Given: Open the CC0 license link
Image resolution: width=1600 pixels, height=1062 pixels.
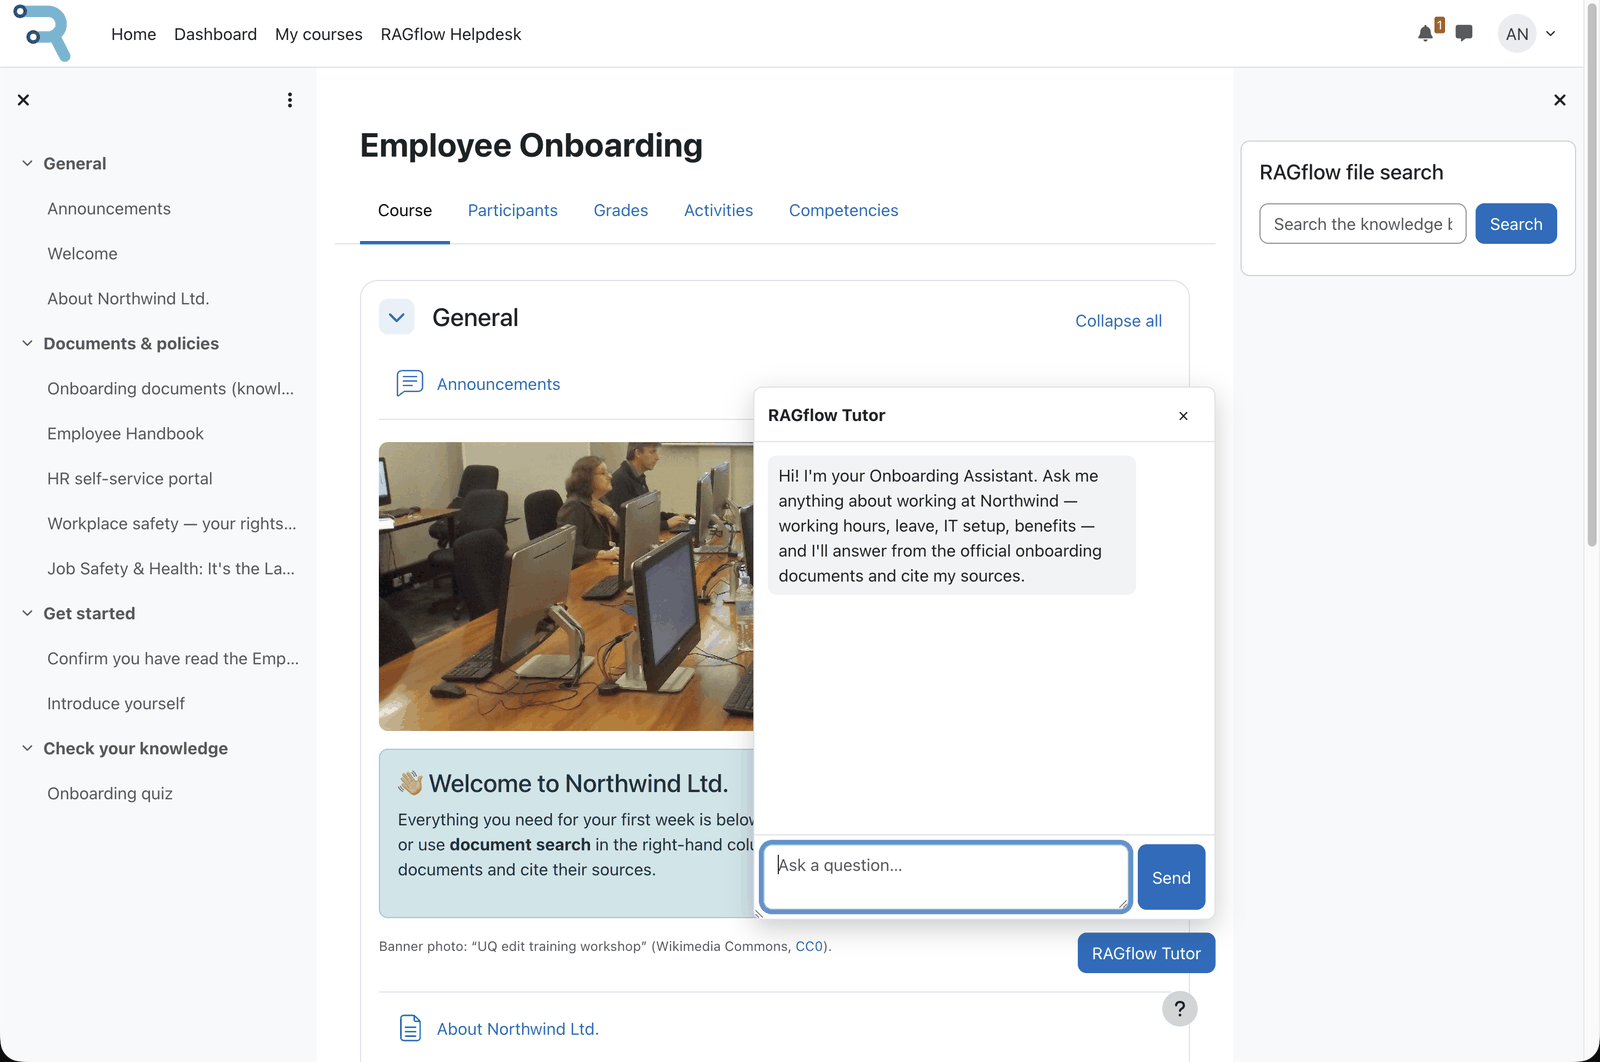Looking at the screenshot, I should click(809, 946).
